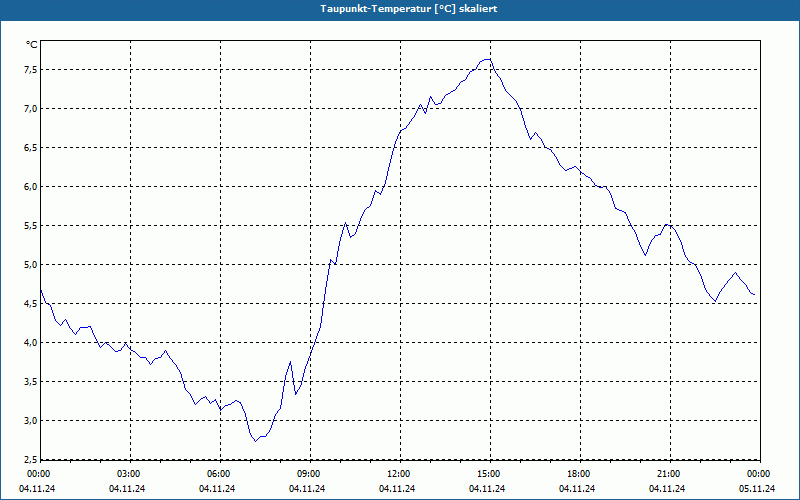
Task: Select the 4,5 y-axis value
Action: coord(31,304)
